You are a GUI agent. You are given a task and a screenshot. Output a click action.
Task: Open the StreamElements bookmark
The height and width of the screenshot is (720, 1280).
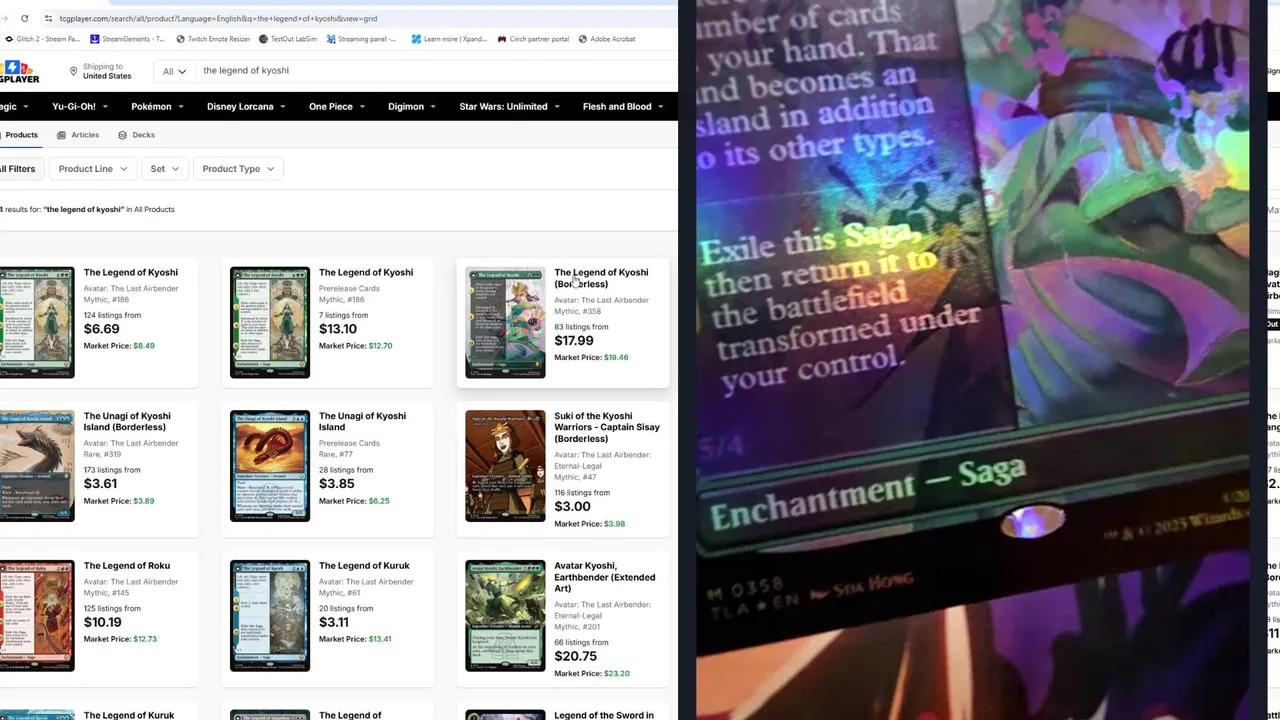point(127,39)
